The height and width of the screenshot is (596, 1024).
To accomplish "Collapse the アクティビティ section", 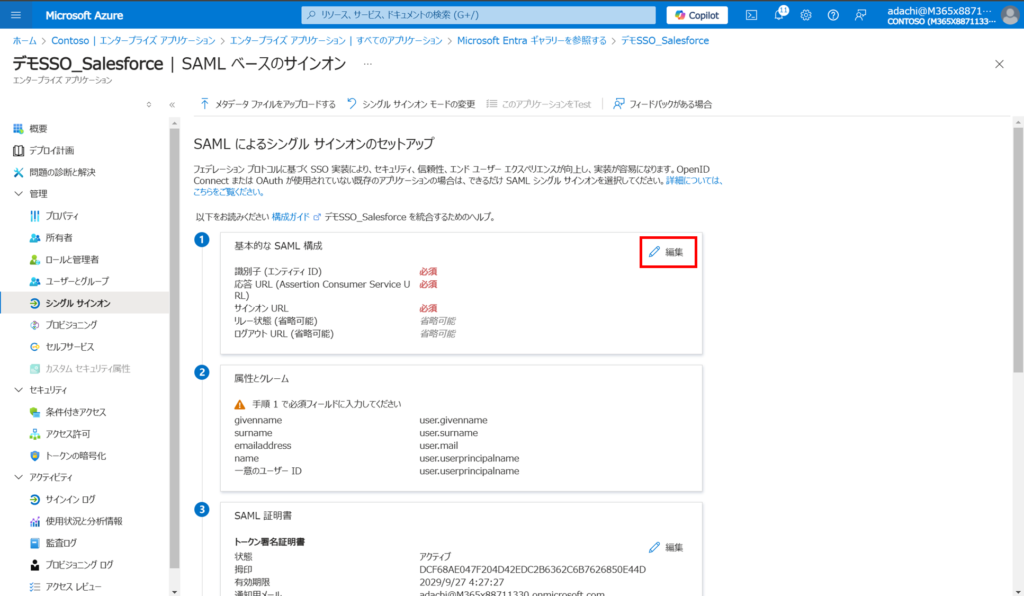I will pyautogui.click(x=18, y=477).
